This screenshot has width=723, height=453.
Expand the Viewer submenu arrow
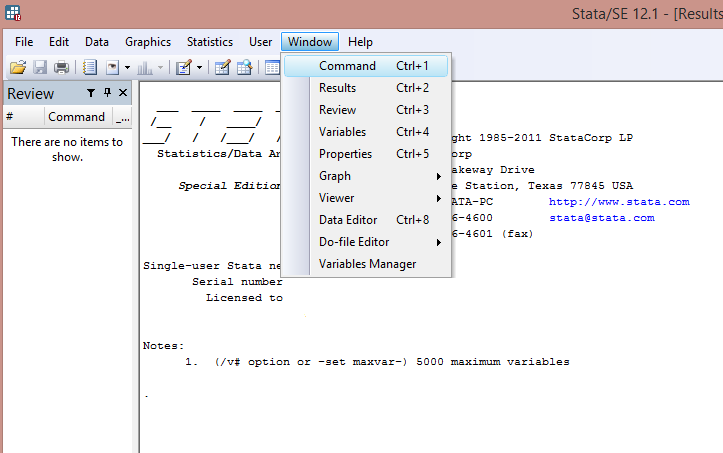click(x=439, y=198)
